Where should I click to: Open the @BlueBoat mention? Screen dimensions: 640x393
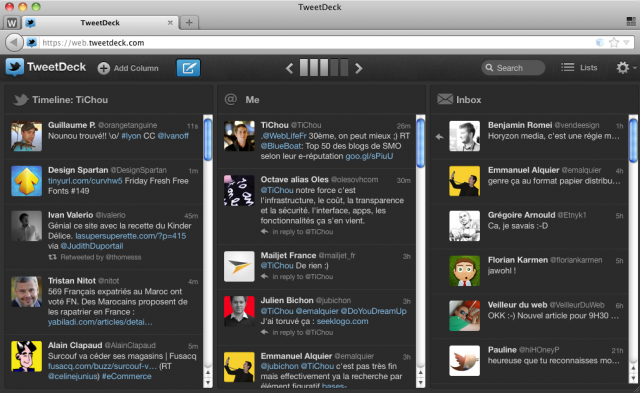(x=281, y=146)
